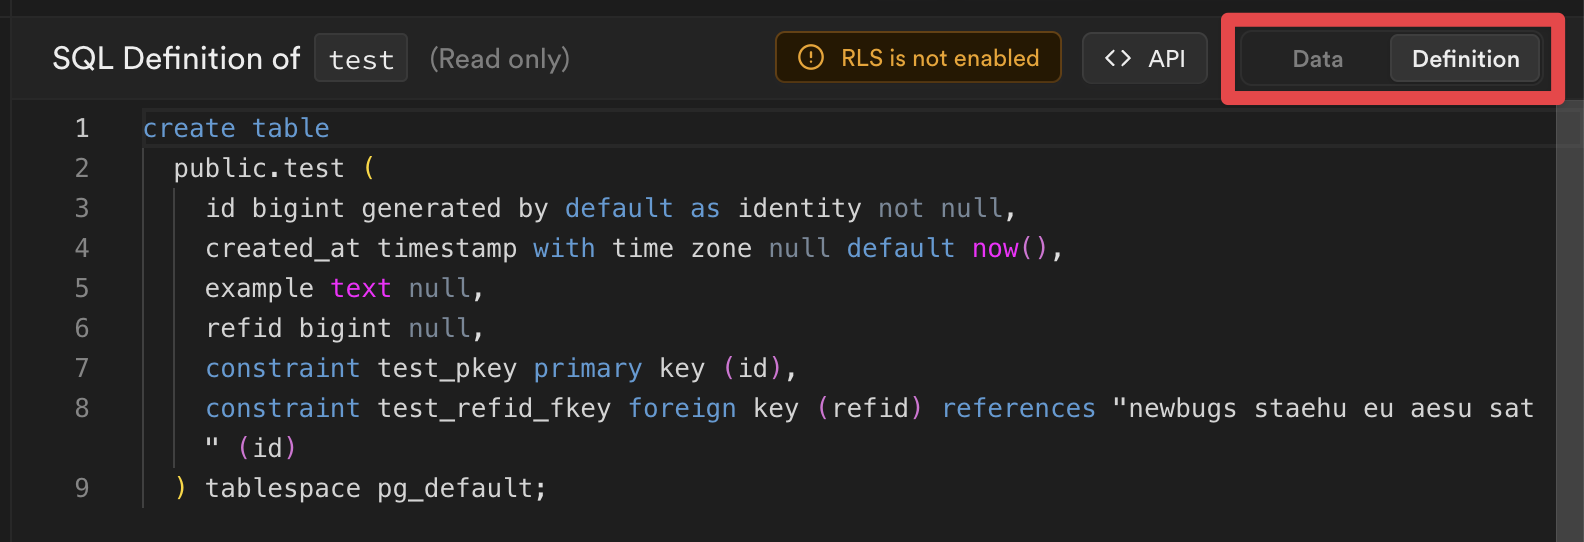
Task: Click line number 9 in the gutter
Action: tap(82, 488)
